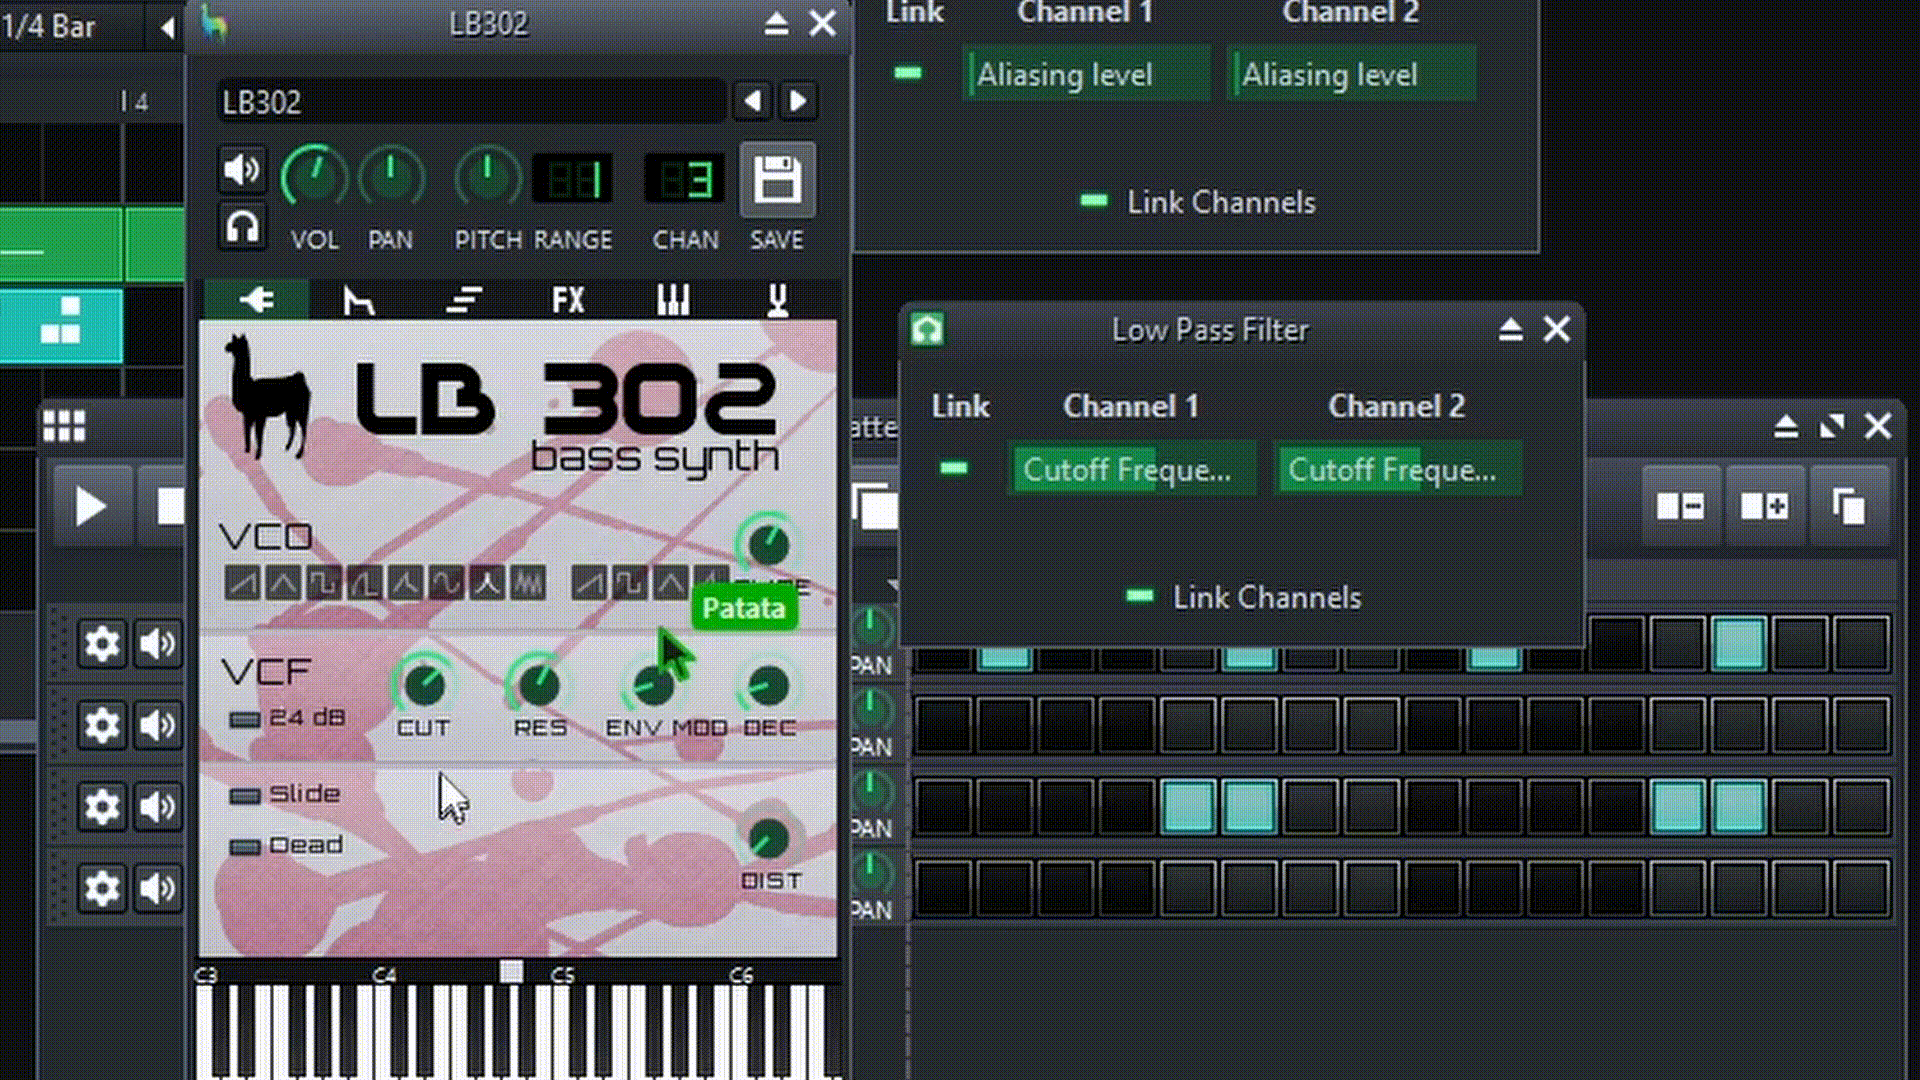Select the bandlimited sawtooth waveform
Screen dimensions: 1920x1080
pos(589,583)
